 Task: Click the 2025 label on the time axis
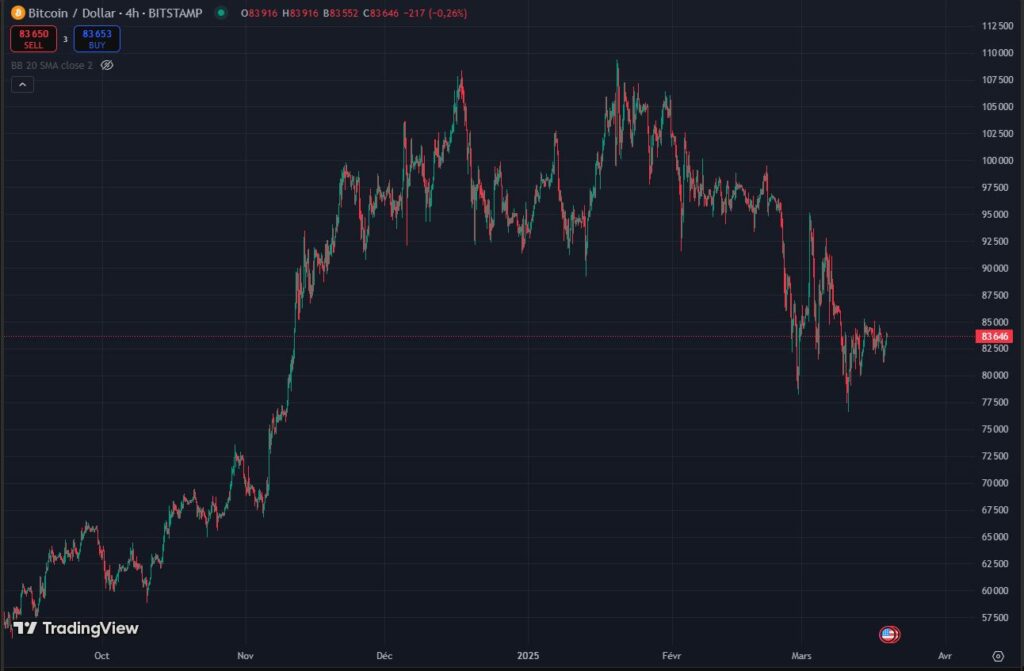[x=527, y=656]
